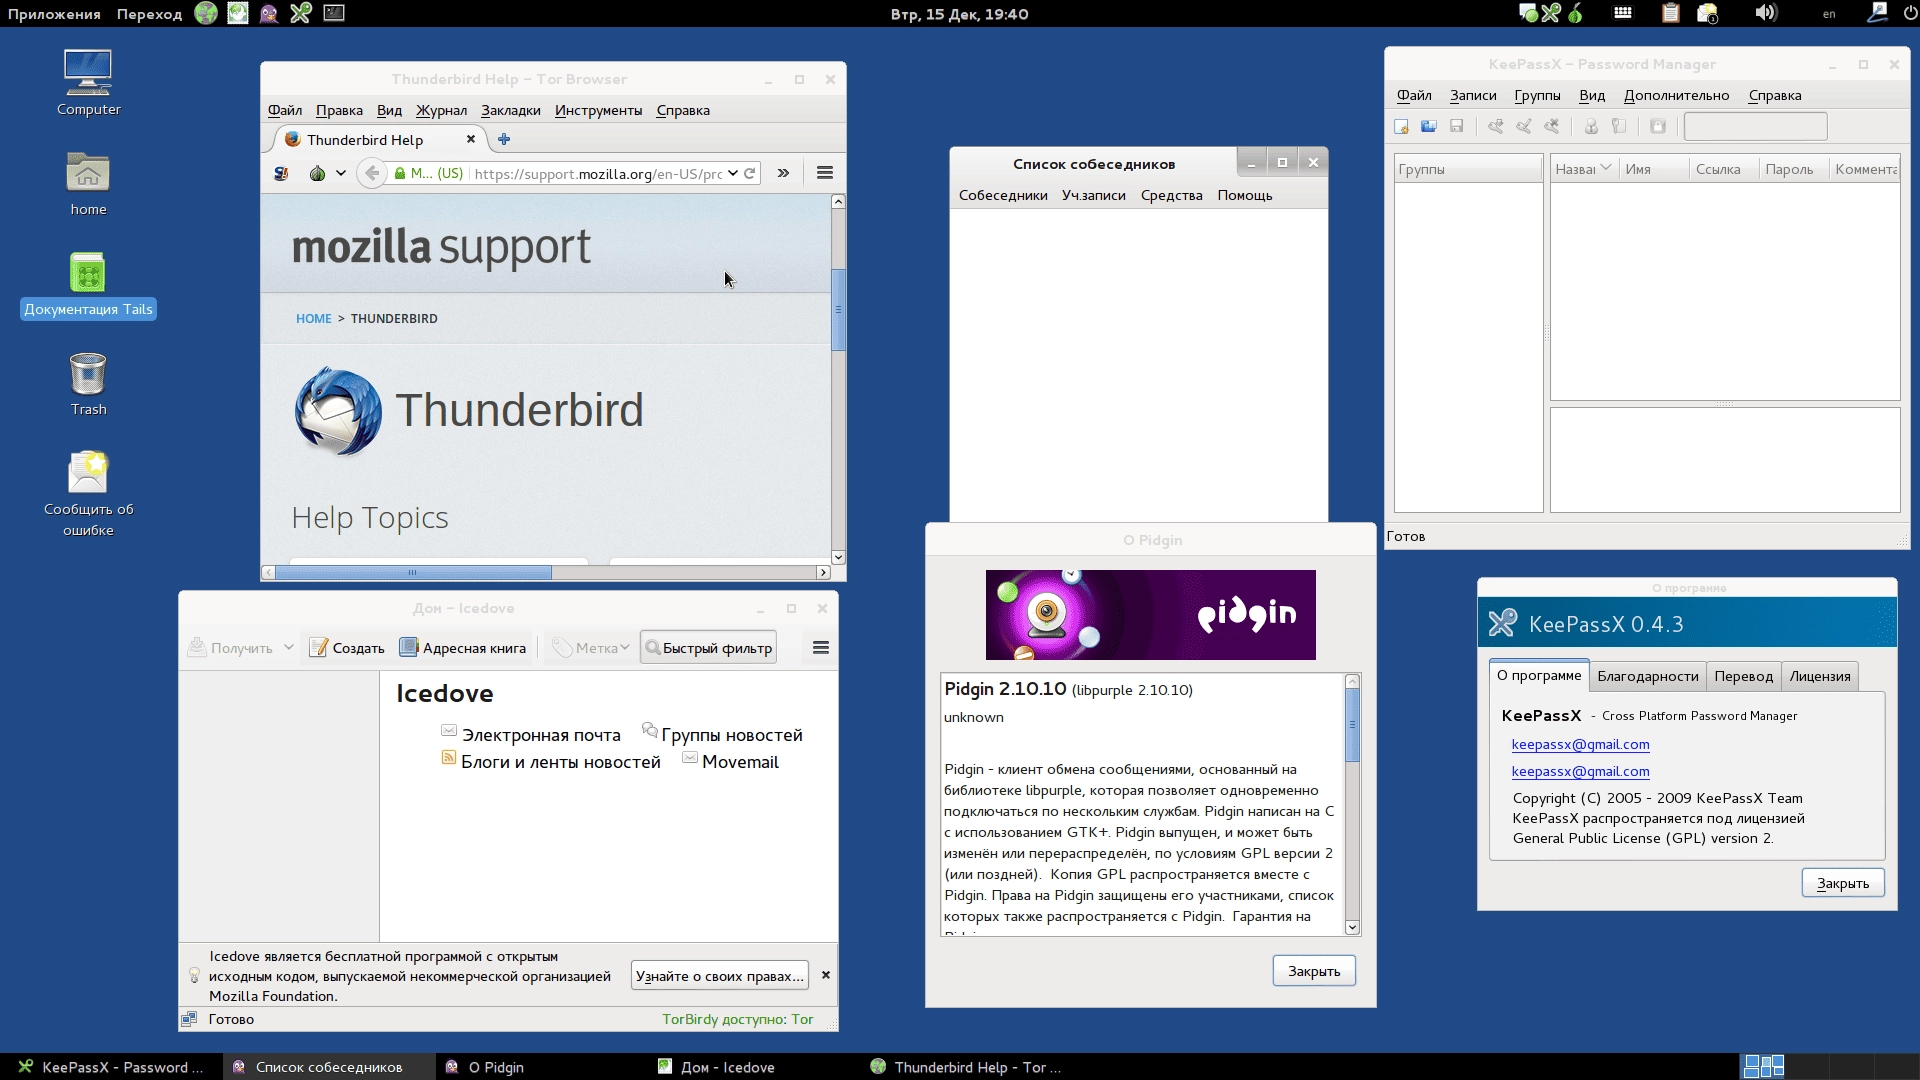The height and width of the screenshot is (1080, 1920).
Task: Open the Файл menu in Tor Browser
Action: click(x=285, y=110)
